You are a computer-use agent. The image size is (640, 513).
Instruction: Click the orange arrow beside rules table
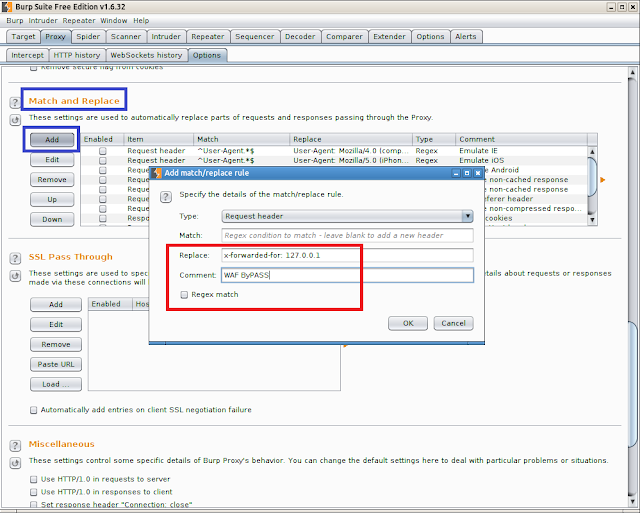pos(602,180)
